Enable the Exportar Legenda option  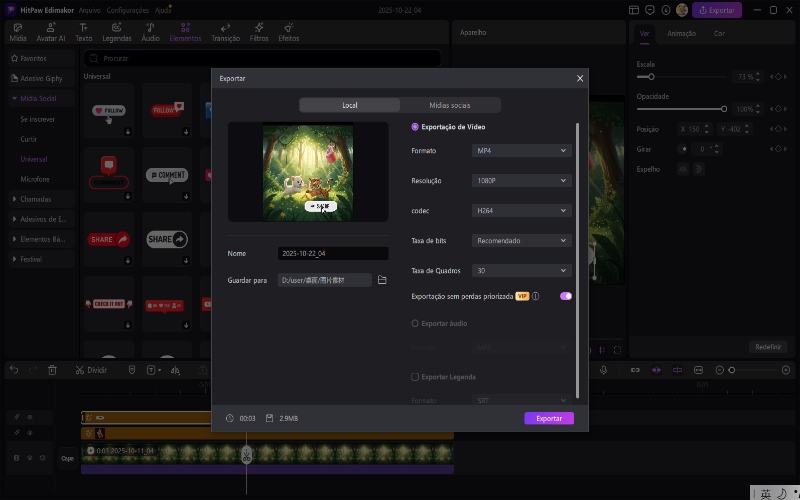coord(415,377)
